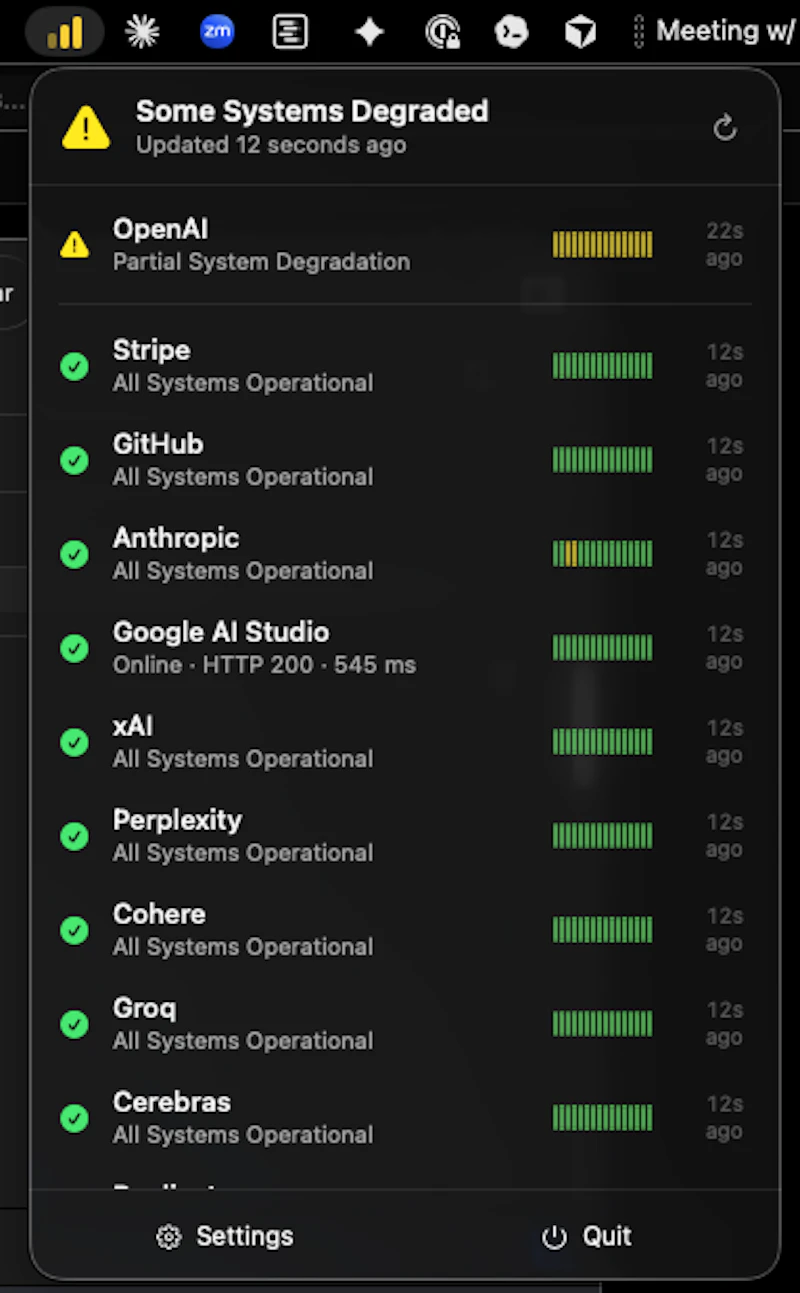Viewport: 800px width, 1293px height.
Task: Open Settings at the bottom of the panel
Action: point(225,1236)
